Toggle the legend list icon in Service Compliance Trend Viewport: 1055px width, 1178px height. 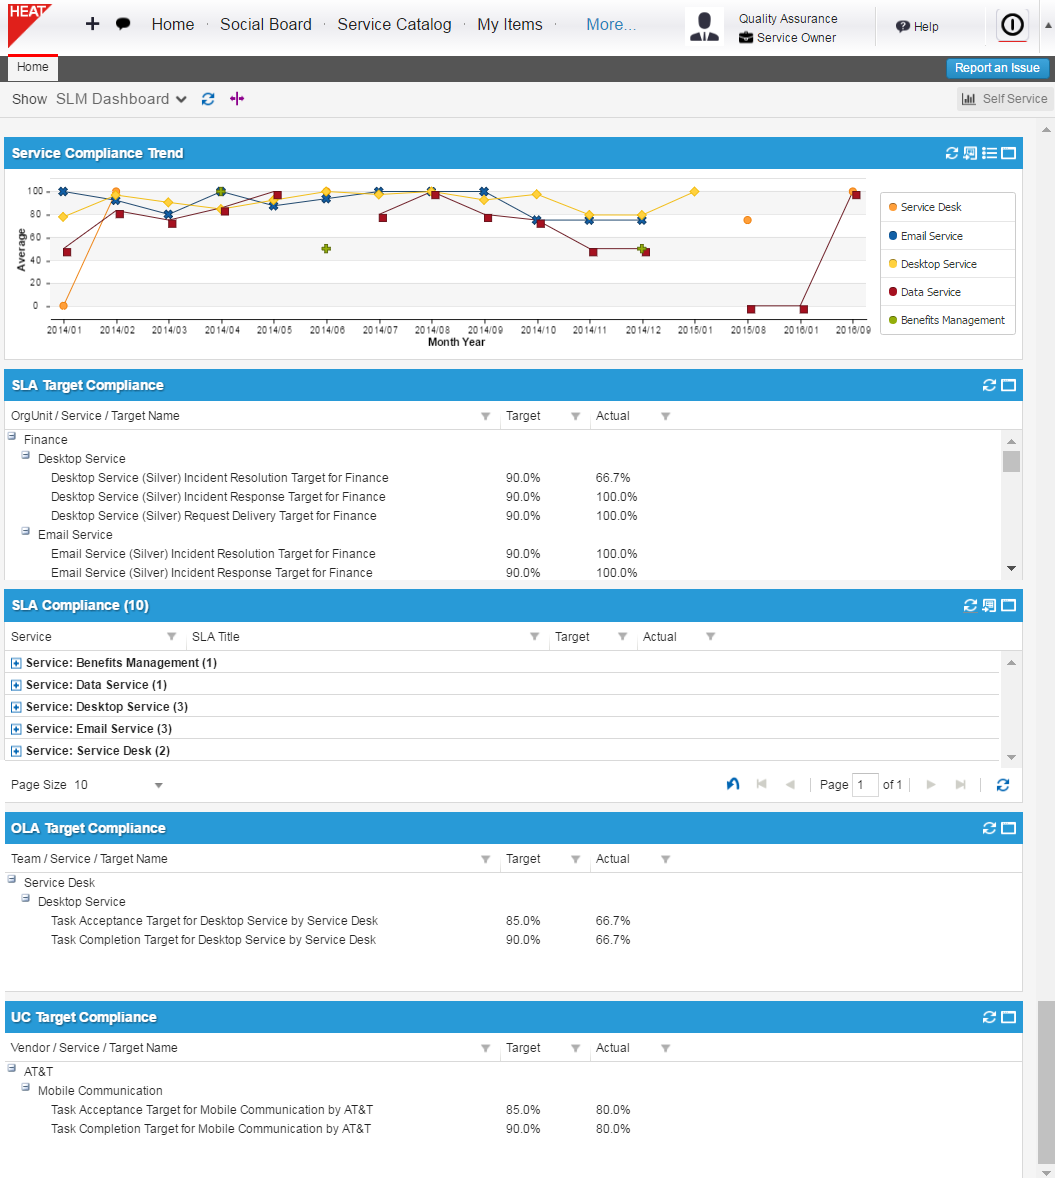tap(989, 153)
